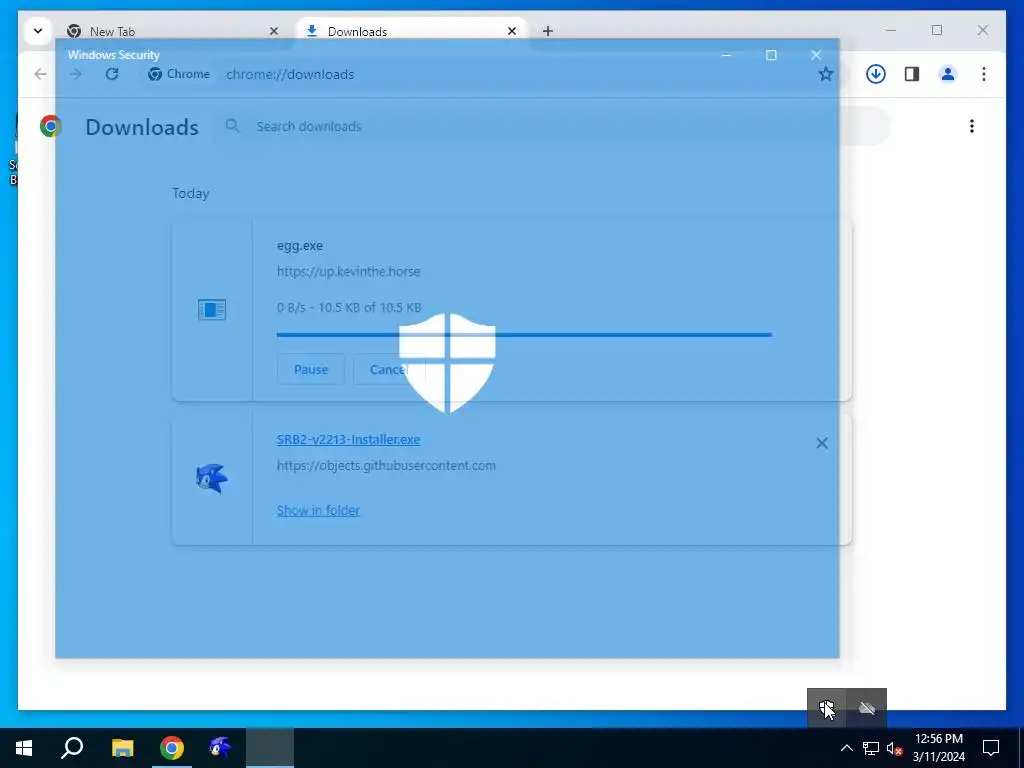Open the notification center icon

click(991, 748)
